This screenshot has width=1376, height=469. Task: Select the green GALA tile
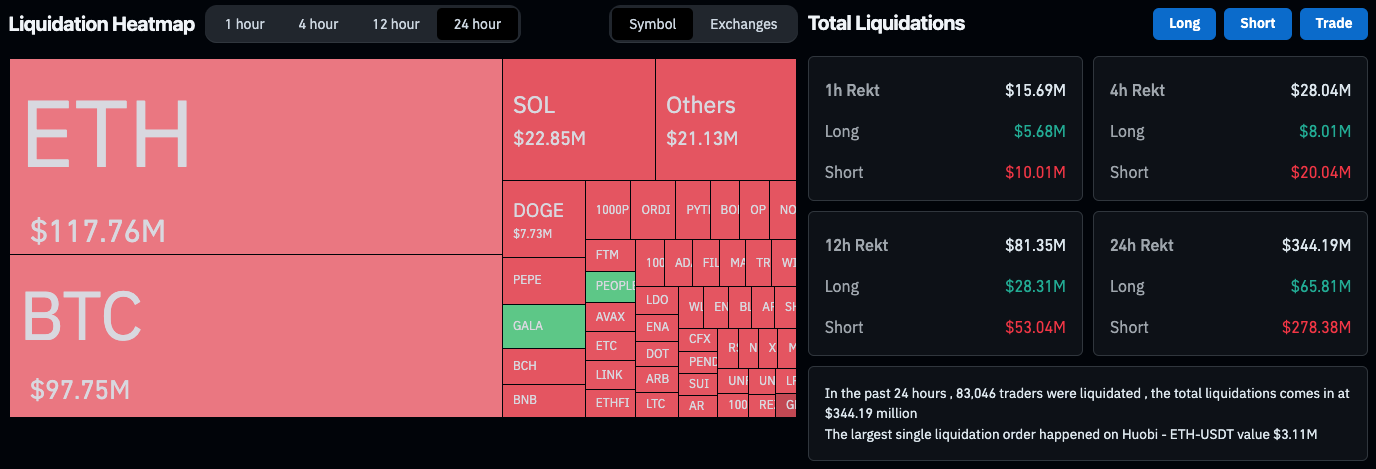(544, 327)
